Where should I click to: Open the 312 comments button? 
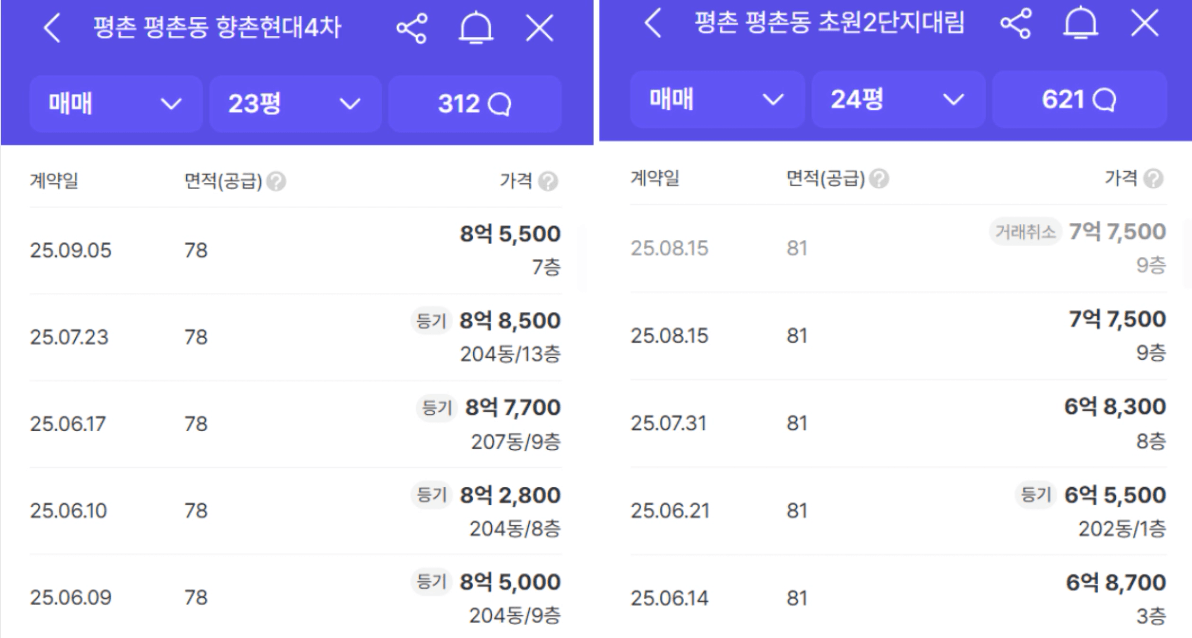[x=474, y=103]
